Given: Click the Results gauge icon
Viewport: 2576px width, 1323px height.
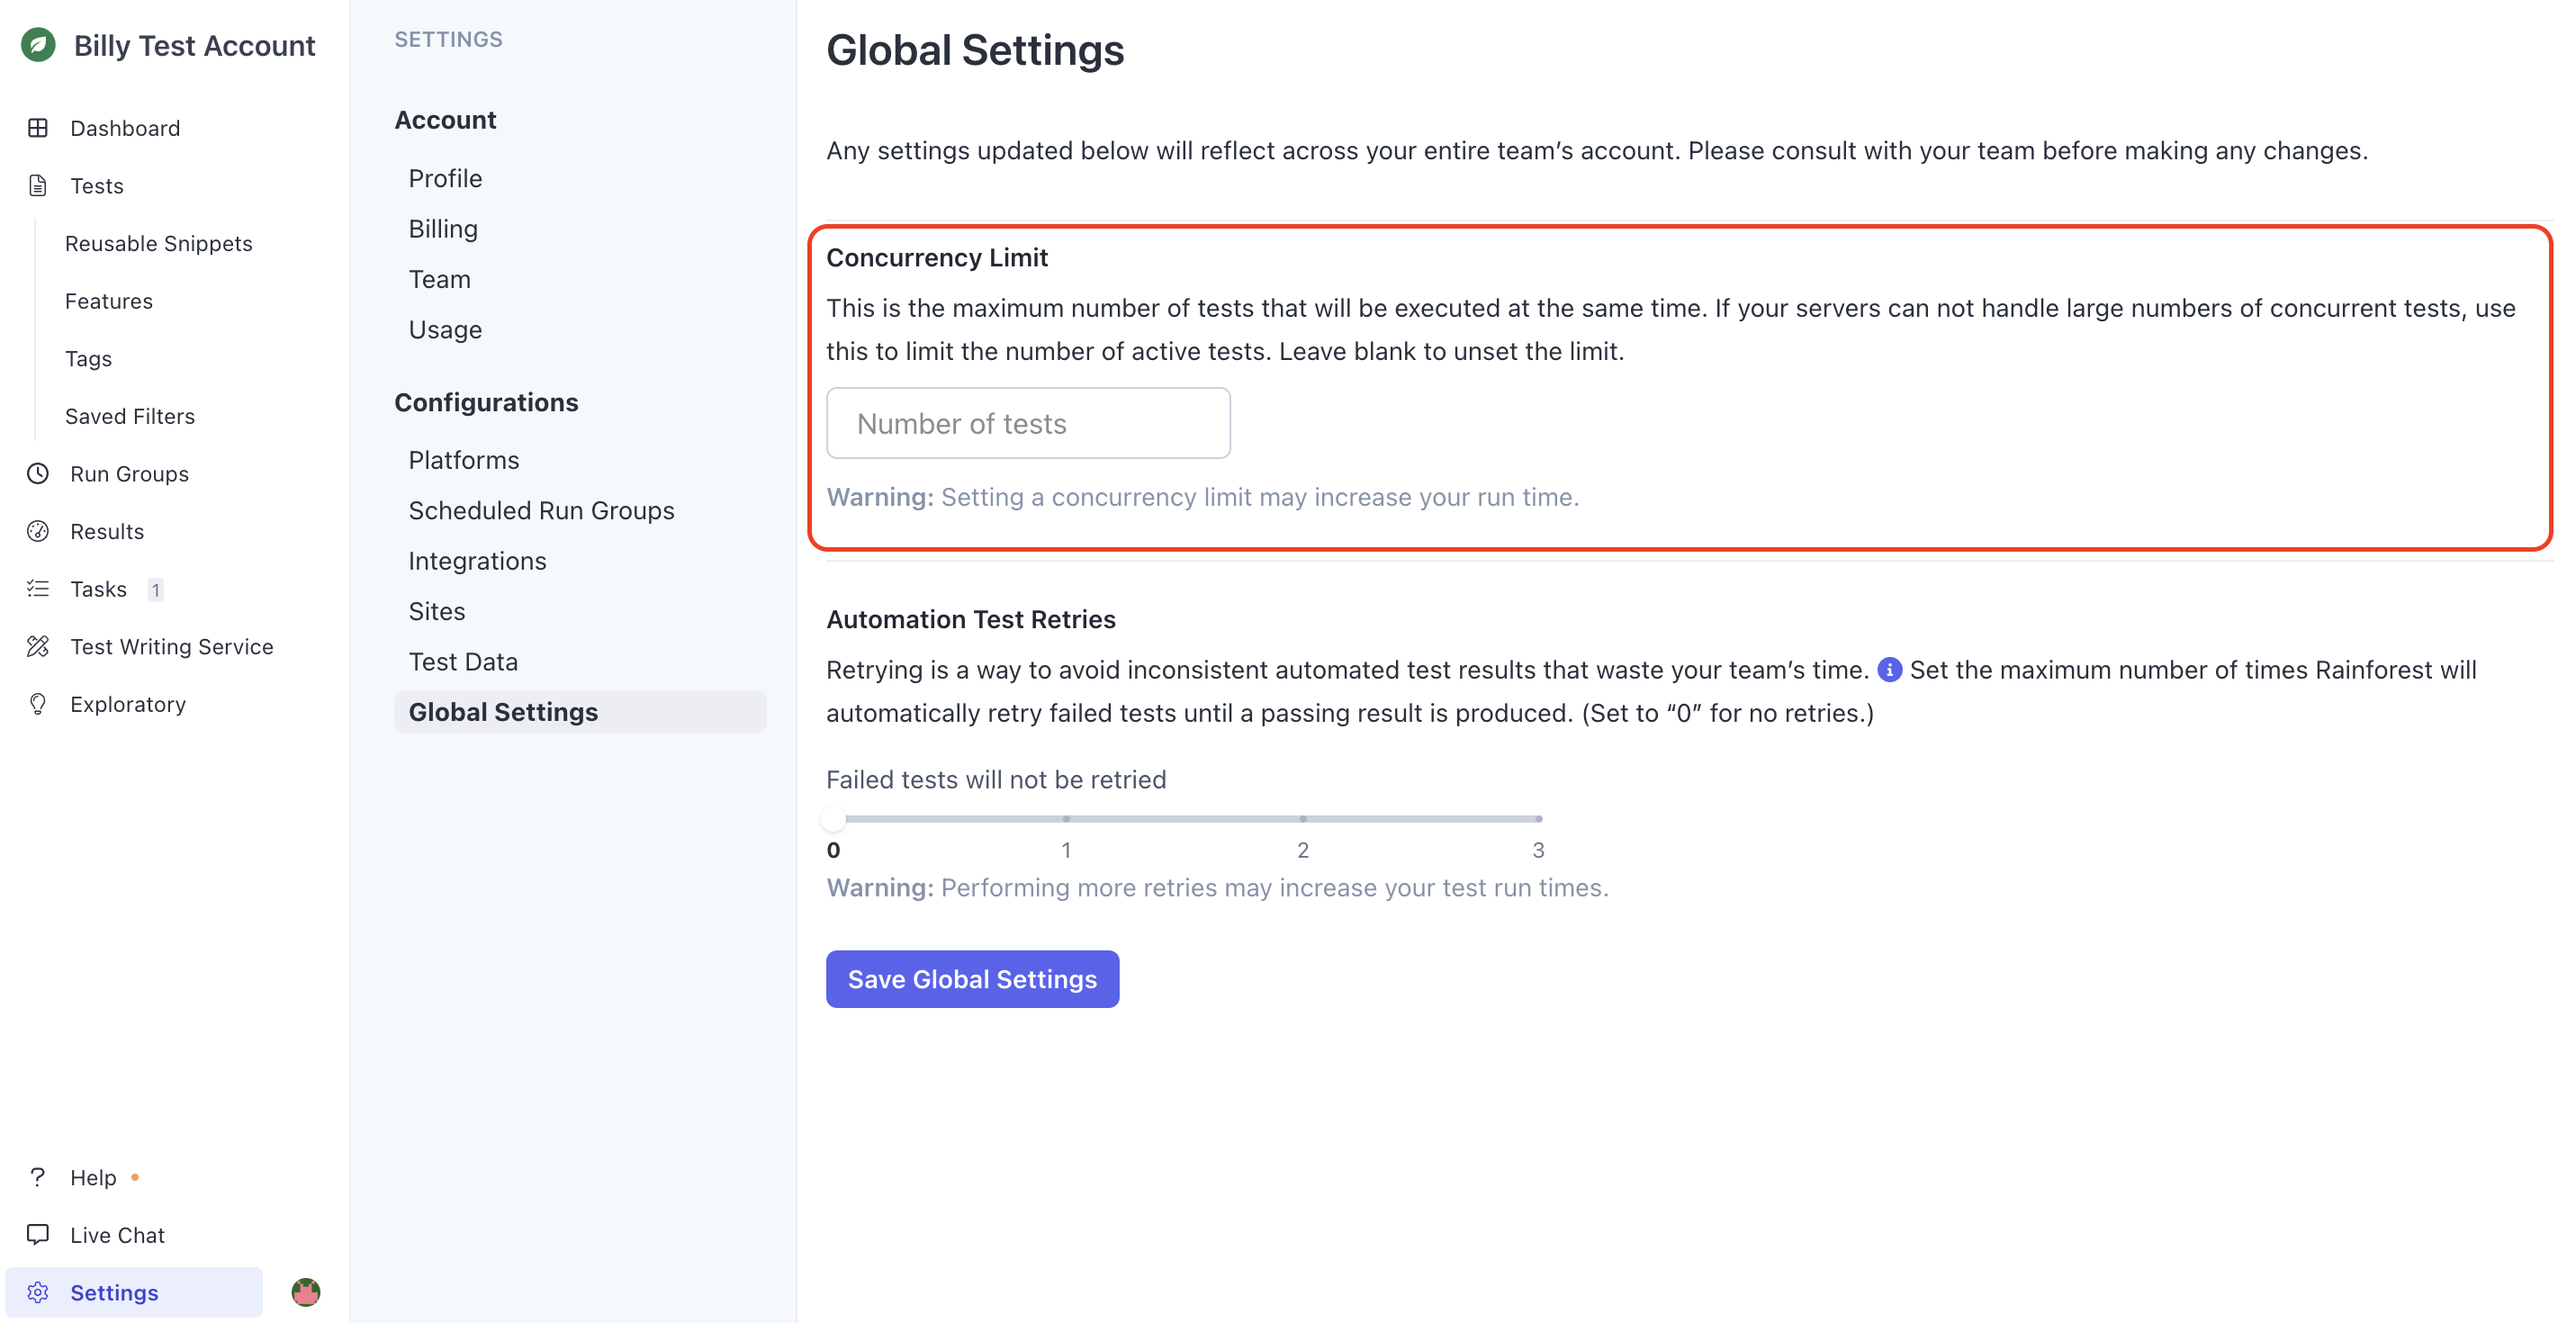Looking at the screenshot, I should click(x=38, y=531).
